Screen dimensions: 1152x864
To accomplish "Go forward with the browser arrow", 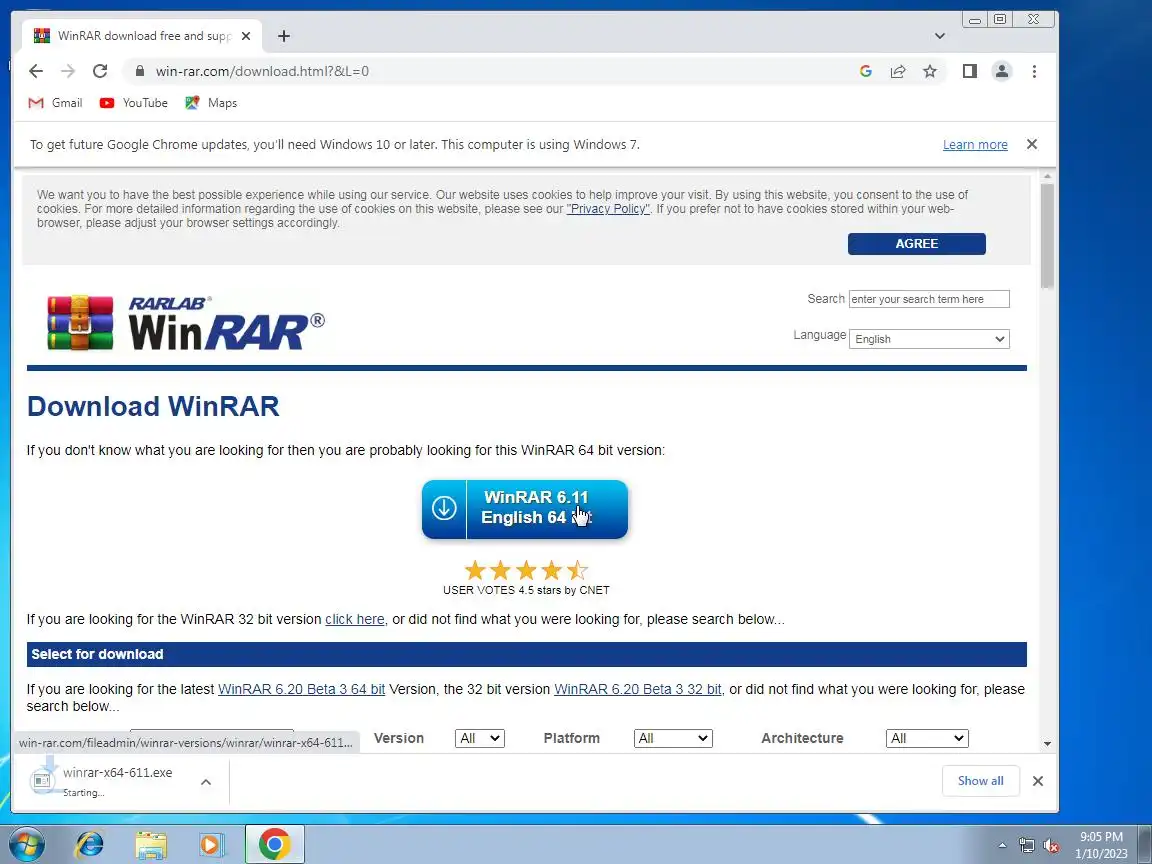I will click(x=68, y=71).
